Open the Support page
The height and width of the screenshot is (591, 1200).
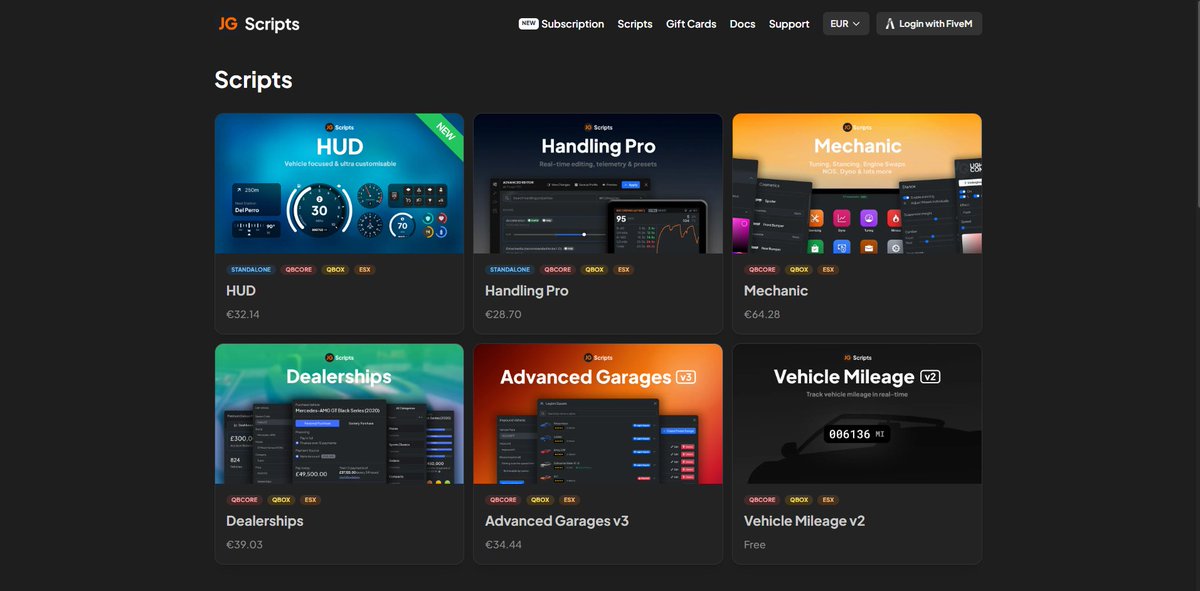[x=789, y=24]
